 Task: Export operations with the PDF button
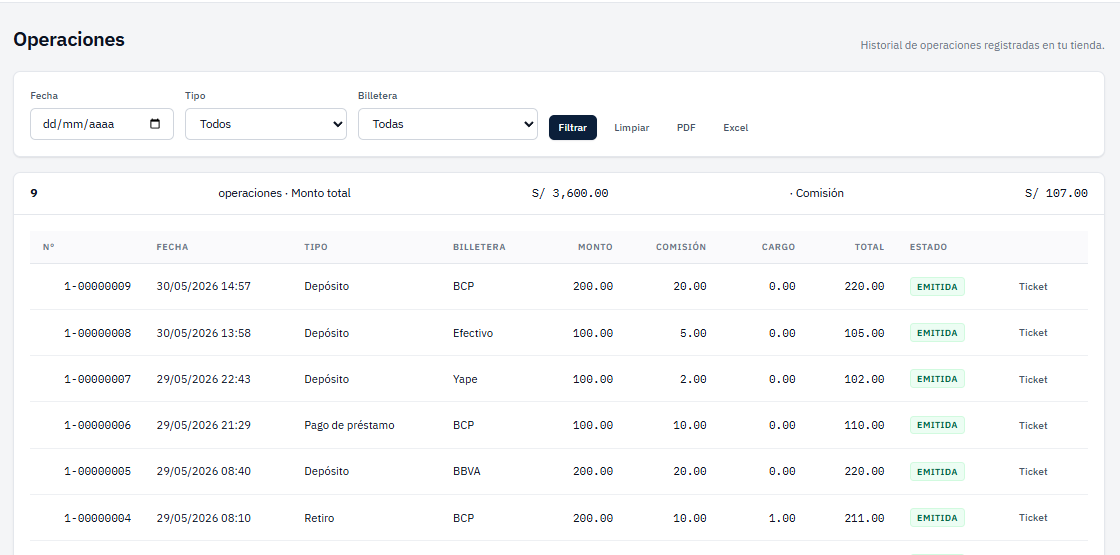pyautogui.click(x=686, y=127)
